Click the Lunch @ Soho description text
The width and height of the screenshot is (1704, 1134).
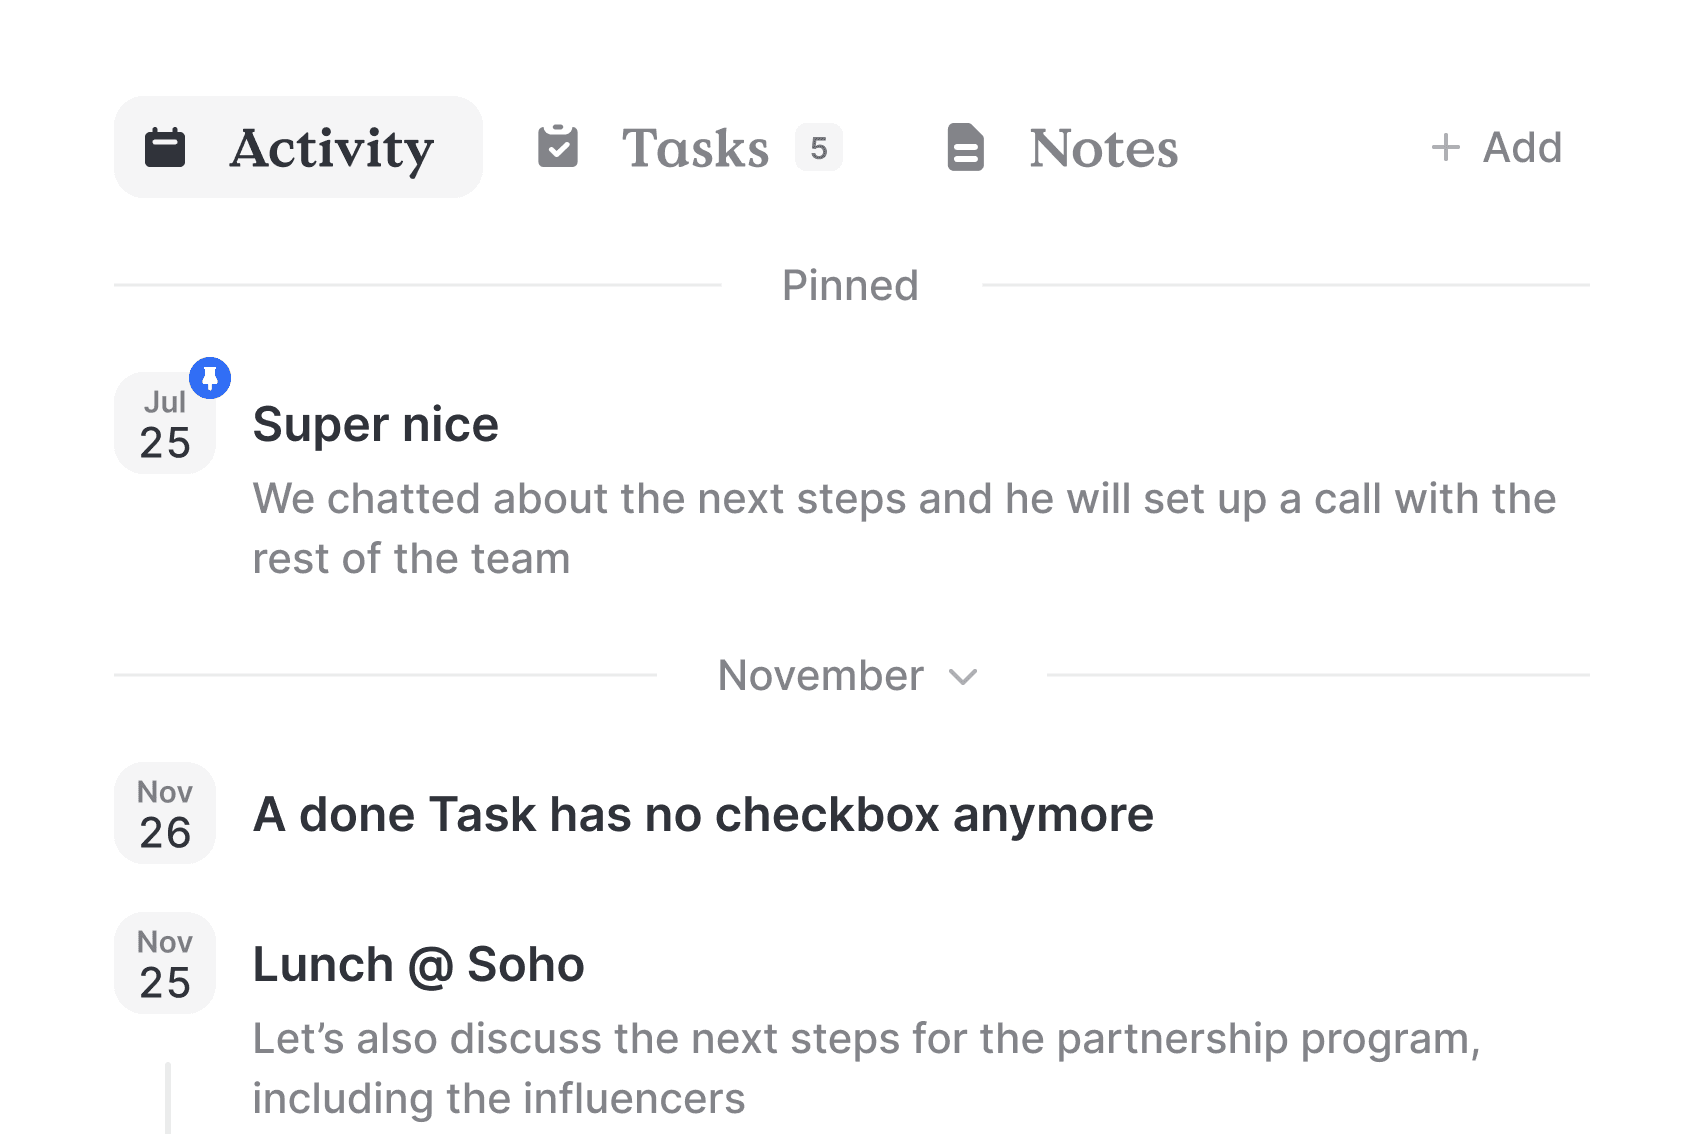point(866,1068)
